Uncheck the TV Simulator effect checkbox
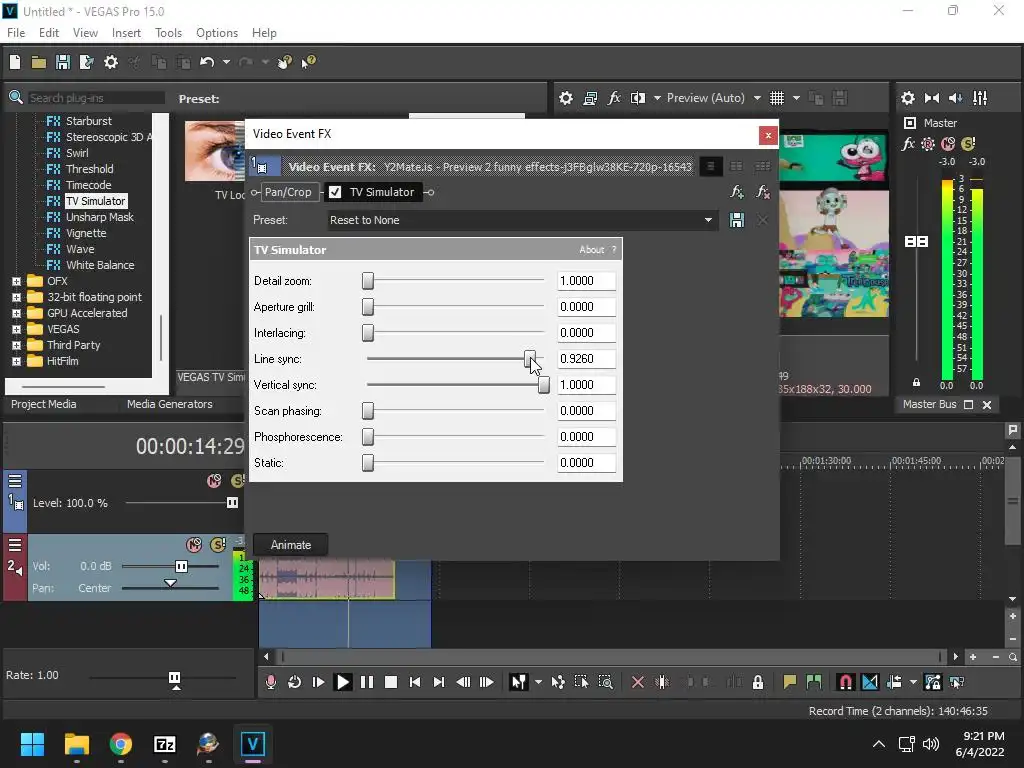 pyautogui.click(x=335, y=192)
